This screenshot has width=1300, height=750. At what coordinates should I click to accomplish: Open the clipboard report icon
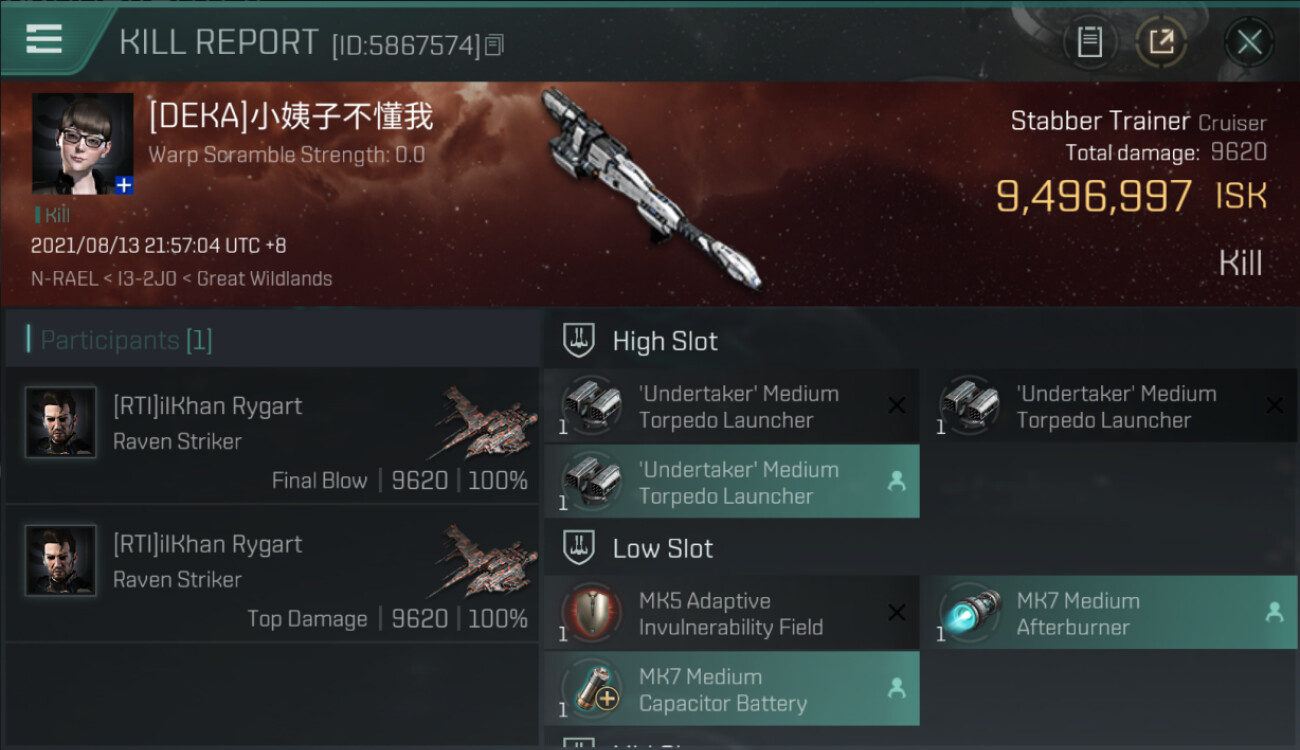pos(1090,42)
